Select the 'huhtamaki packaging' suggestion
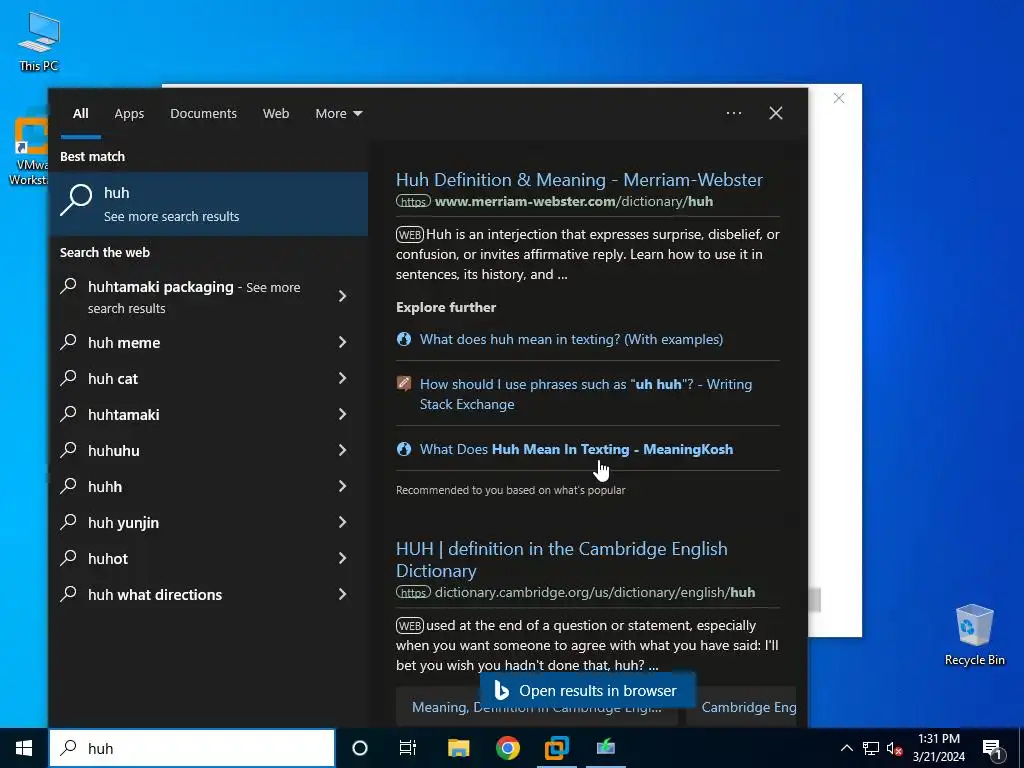The height and width of the screenshot is (768, 1024). tap(194, 297)
